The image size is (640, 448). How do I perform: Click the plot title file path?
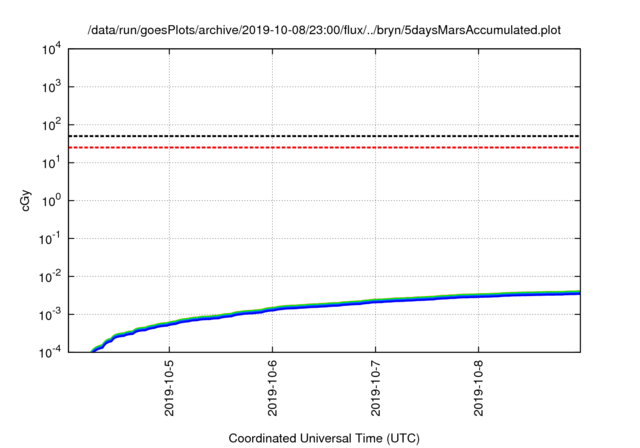coord(324,30)
